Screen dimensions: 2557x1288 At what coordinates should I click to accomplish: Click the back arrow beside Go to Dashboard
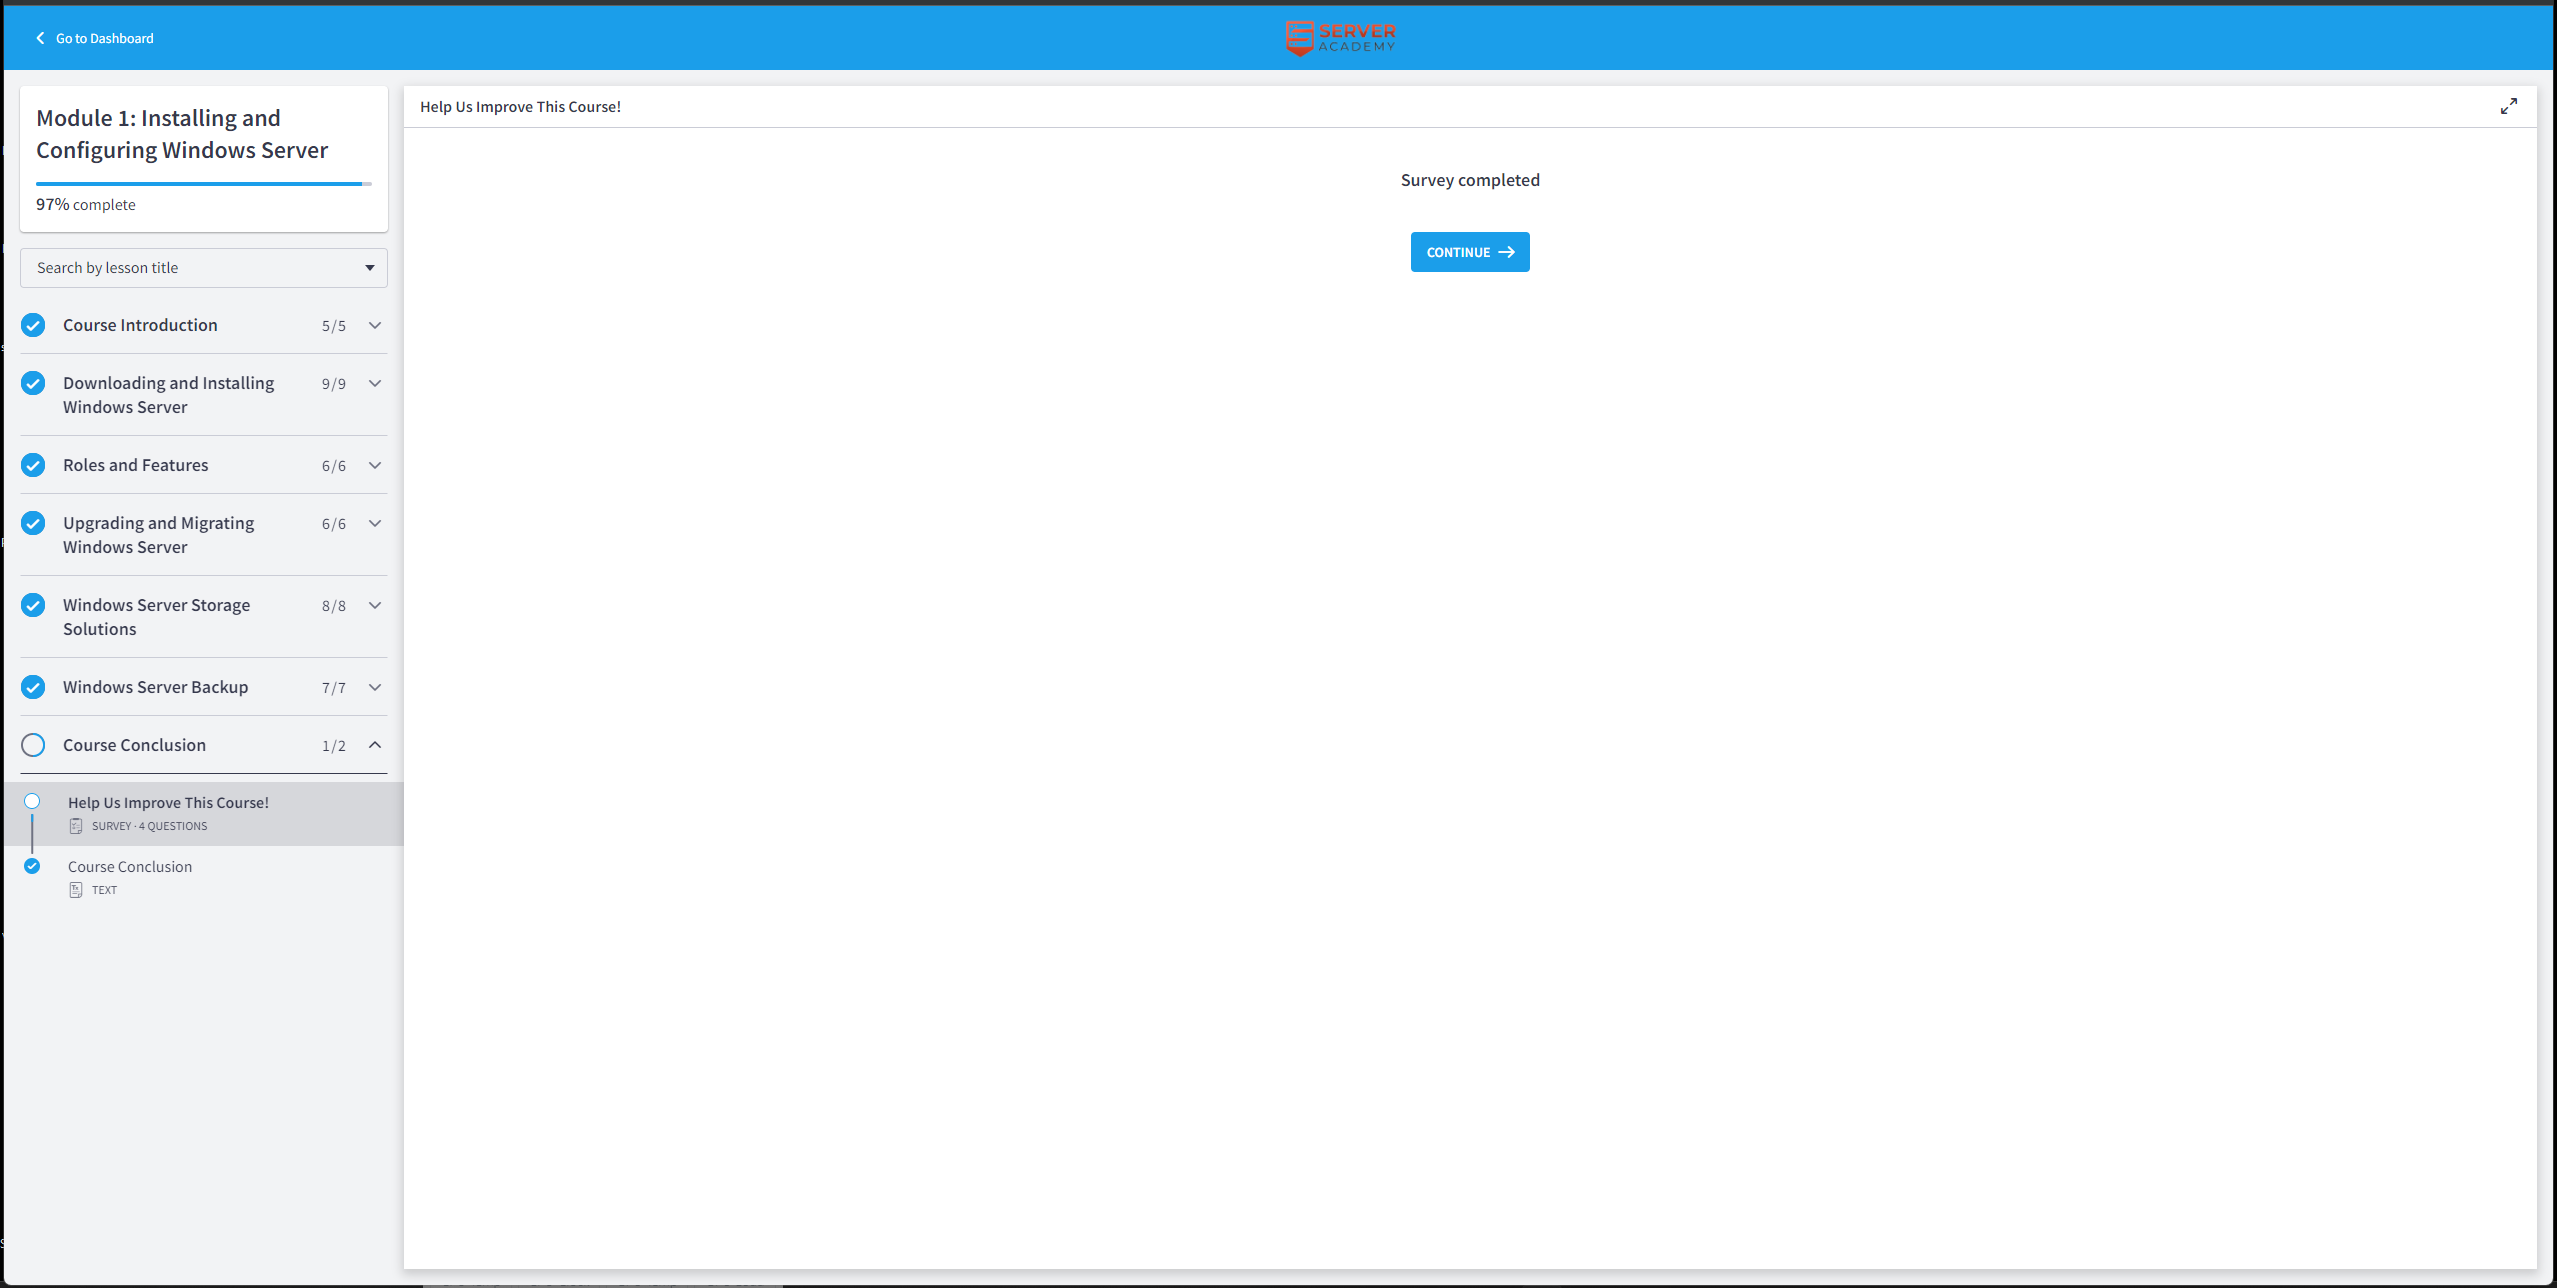click(40, 38)
